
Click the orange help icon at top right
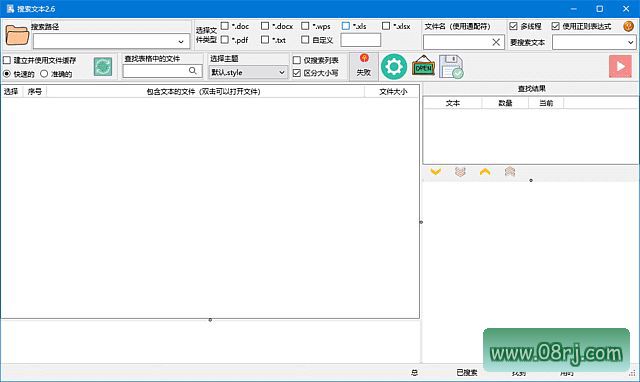pyautogui.click(x=629, y=26)
